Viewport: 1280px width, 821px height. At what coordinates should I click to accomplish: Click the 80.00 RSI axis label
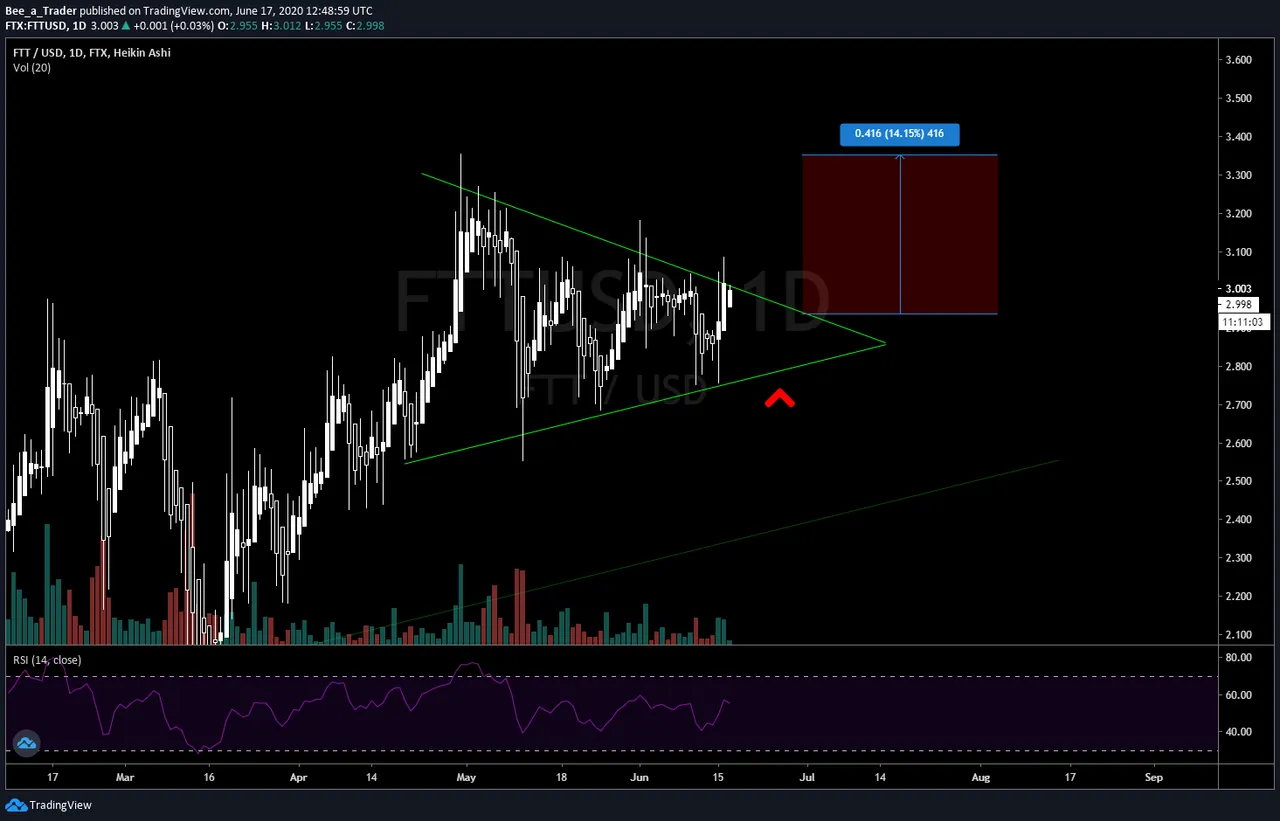1238,657
